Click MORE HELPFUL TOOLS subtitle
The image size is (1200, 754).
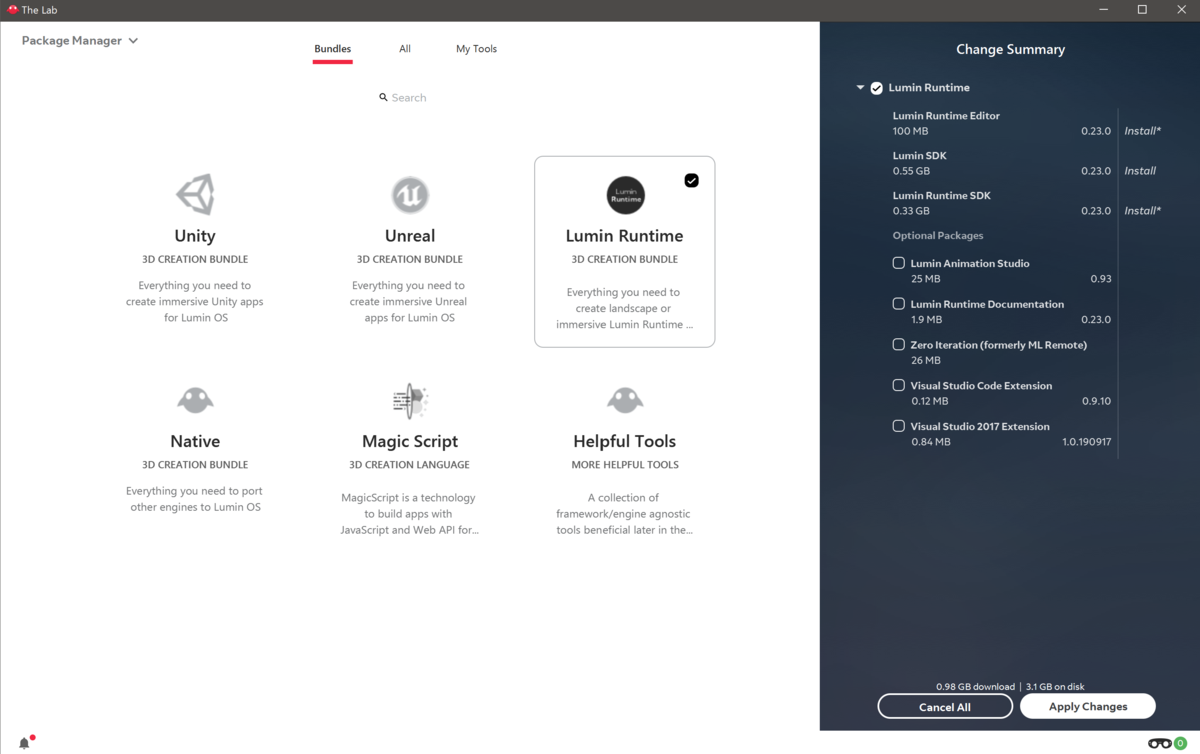point(625,465)
